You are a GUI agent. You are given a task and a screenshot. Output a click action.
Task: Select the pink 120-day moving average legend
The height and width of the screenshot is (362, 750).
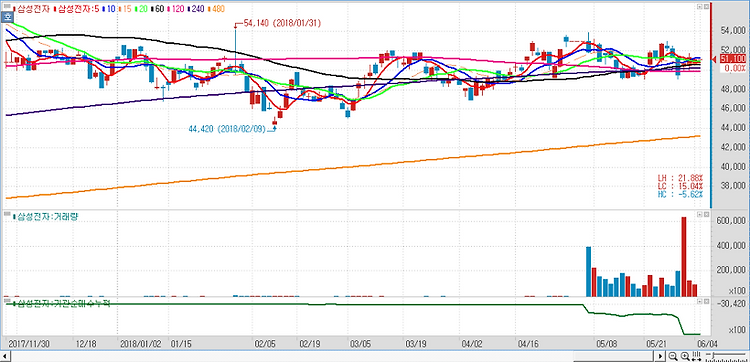tap(176, 9)
